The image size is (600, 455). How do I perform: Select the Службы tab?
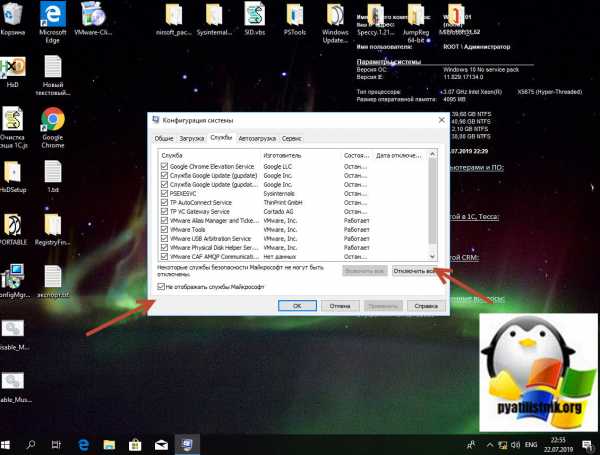221,138
